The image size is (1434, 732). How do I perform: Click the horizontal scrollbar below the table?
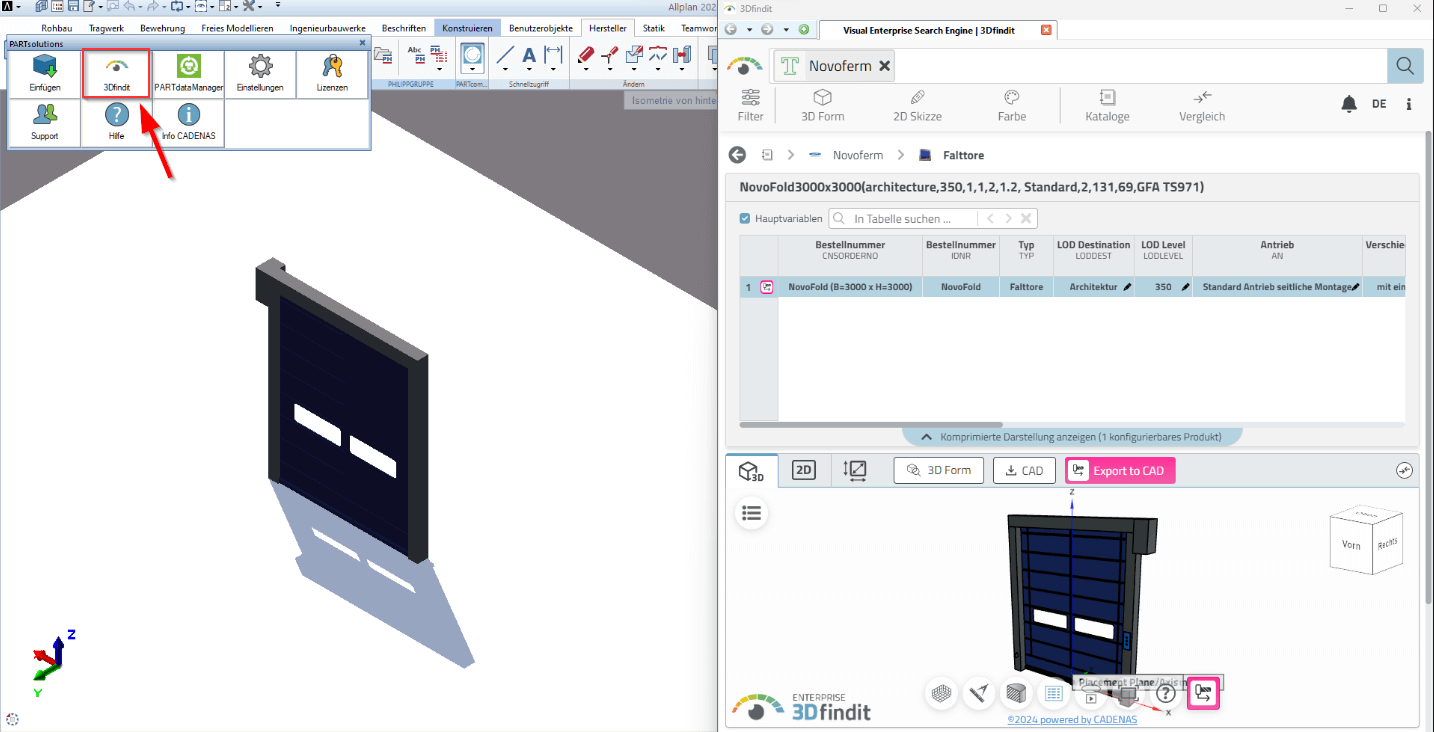pyautogui.click(x=870, y=425)
